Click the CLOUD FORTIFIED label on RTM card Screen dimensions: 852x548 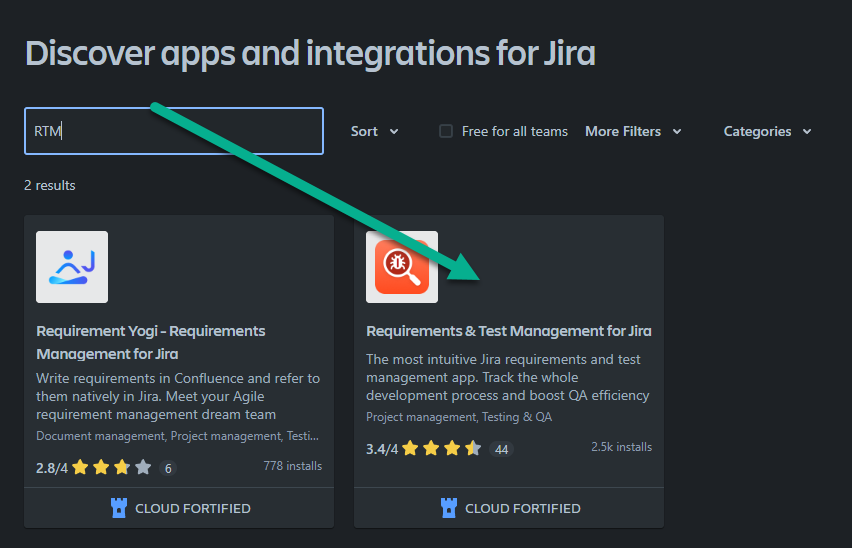pos(522,508)
